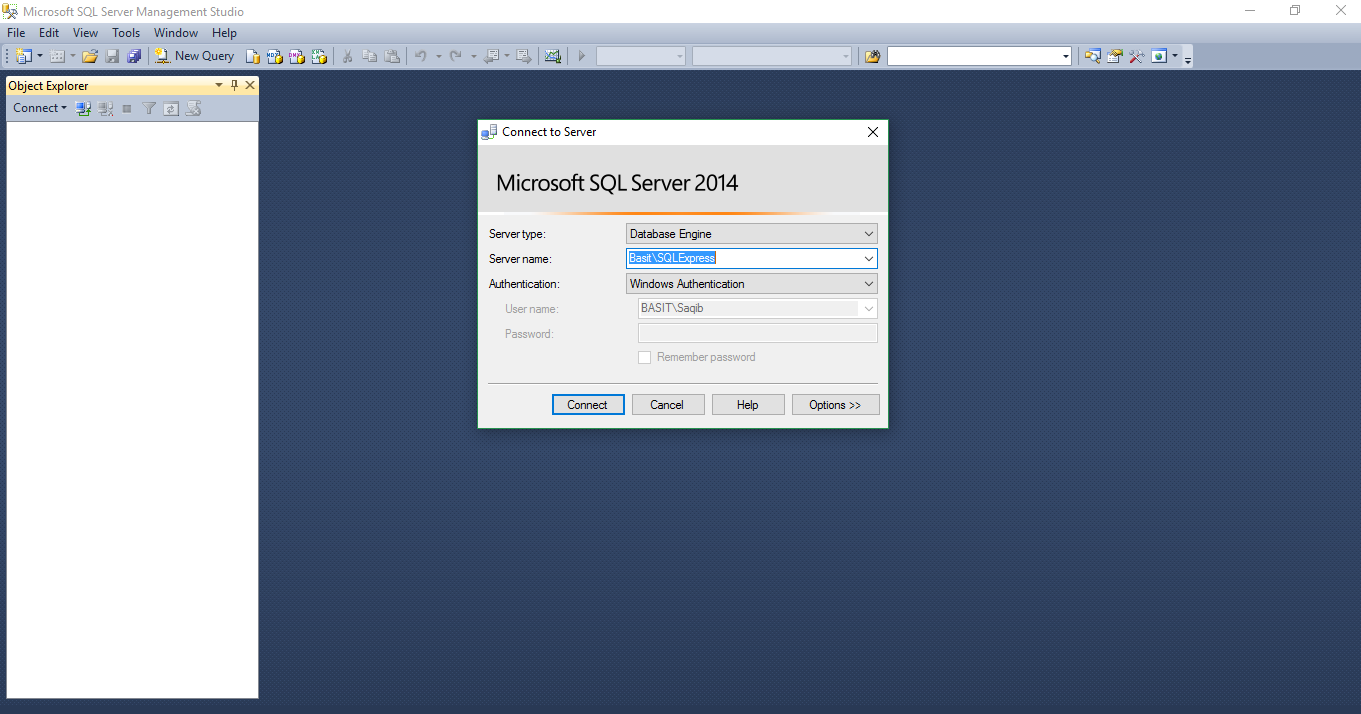Click the rightmost Object Explorer toolbar icon
Screen dimensions: 1361x714
point(194,108)
